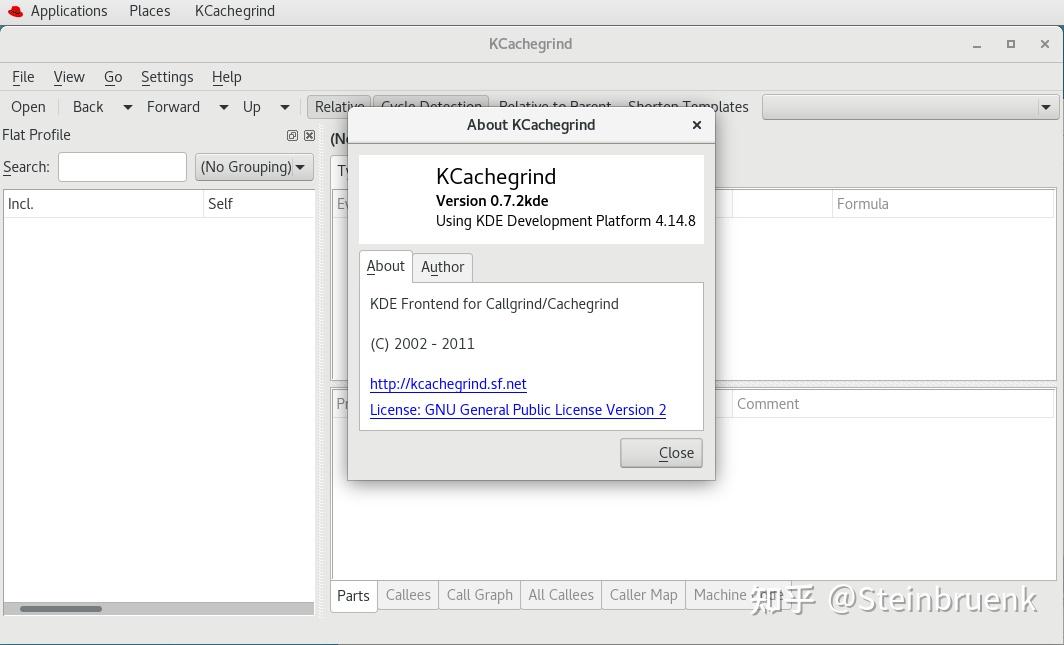Undock the Flat Profile panel

(x=292, y=135)
